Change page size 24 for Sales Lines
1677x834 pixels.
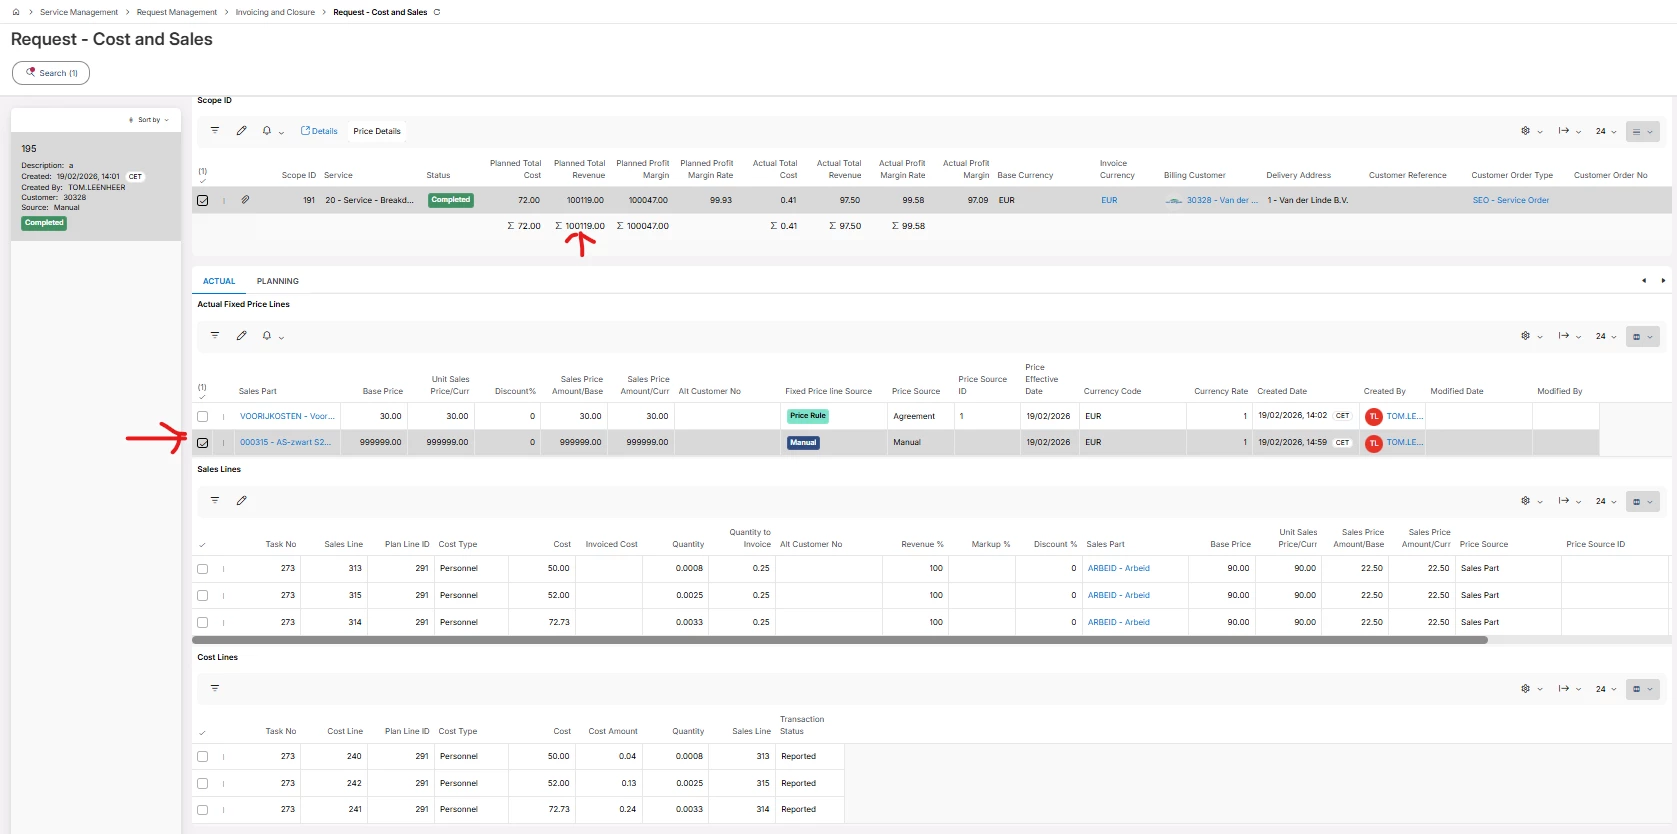1605,501
